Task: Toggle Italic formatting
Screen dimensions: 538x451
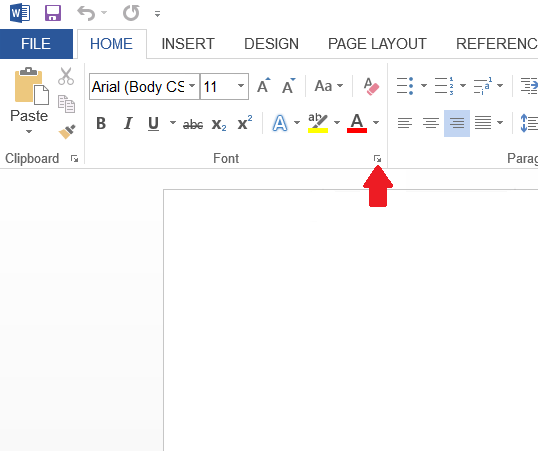Action: [128, 123]
